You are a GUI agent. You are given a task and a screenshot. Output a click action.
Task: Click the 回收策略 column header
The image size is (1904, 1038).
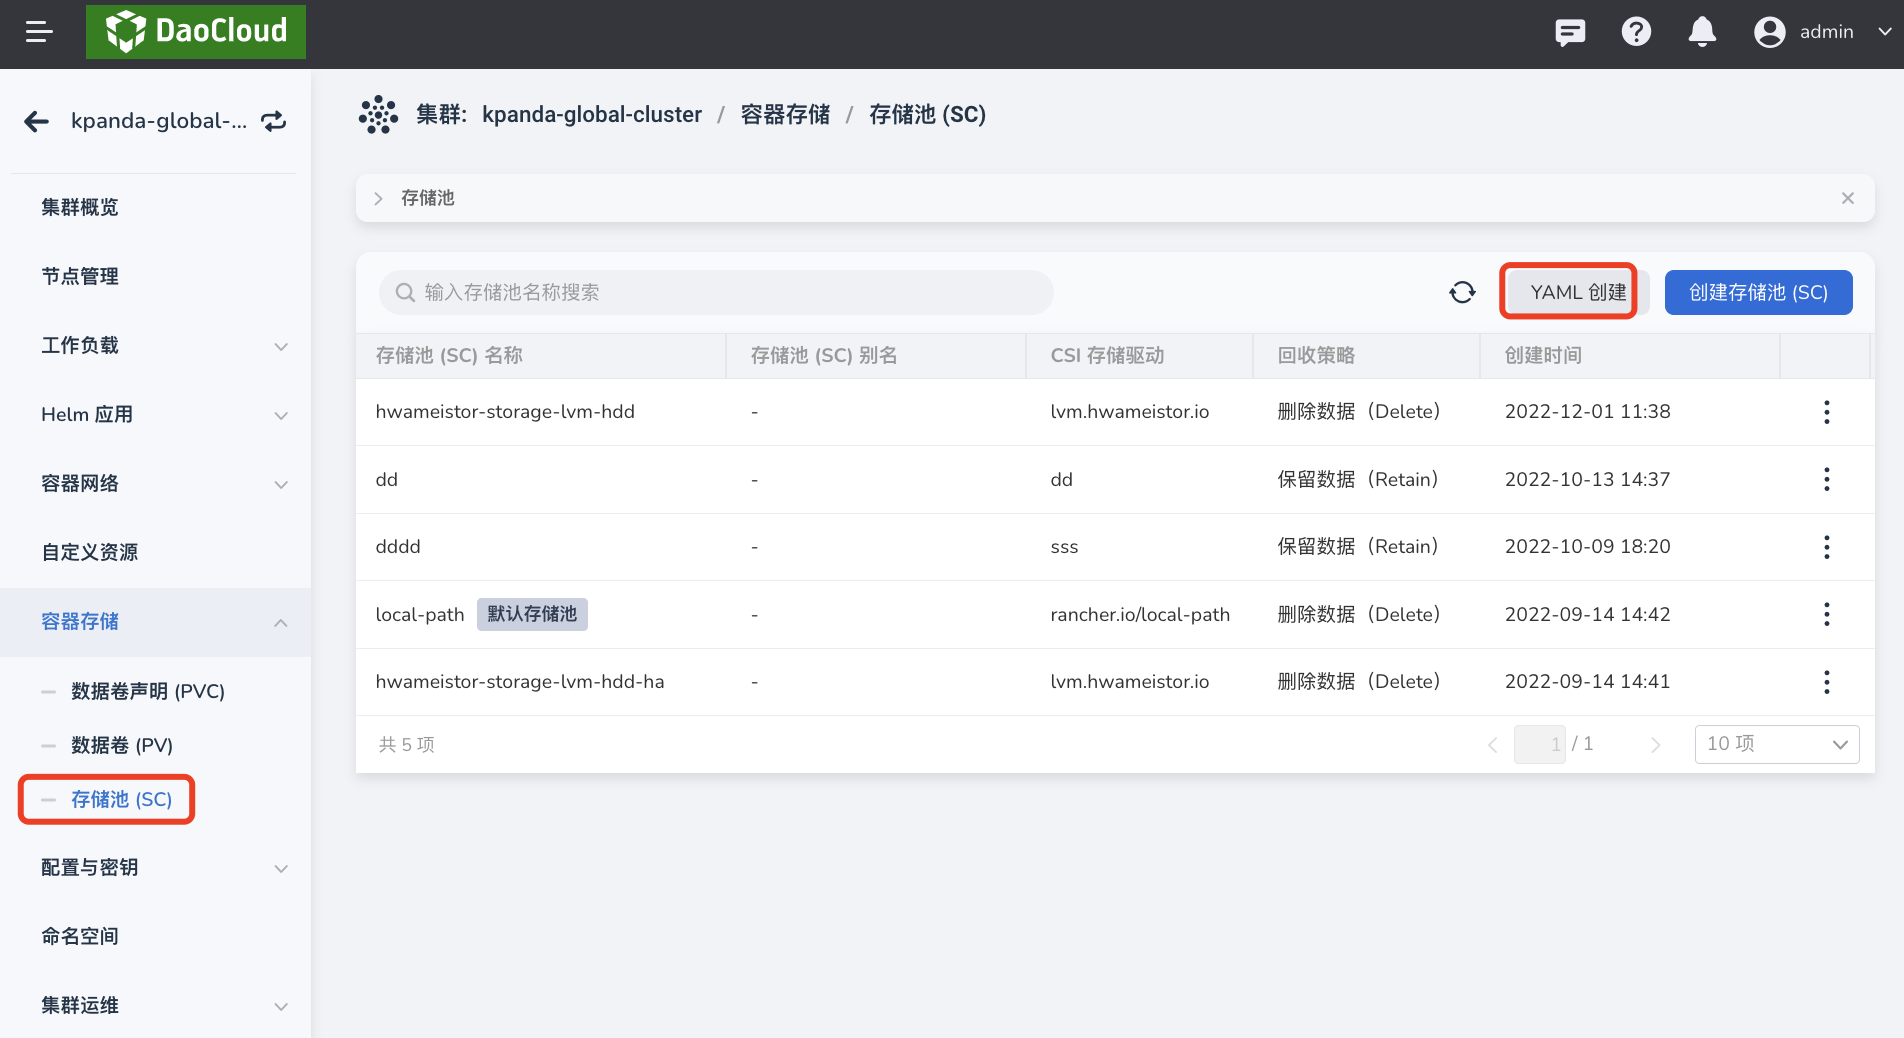(x=1316, y=356)
